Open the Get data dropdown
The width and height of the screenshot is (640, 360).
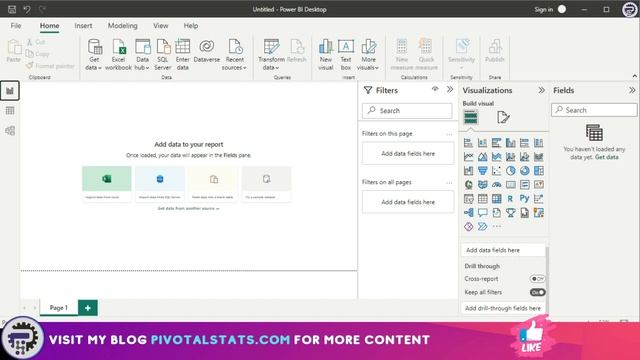(94, 55)
